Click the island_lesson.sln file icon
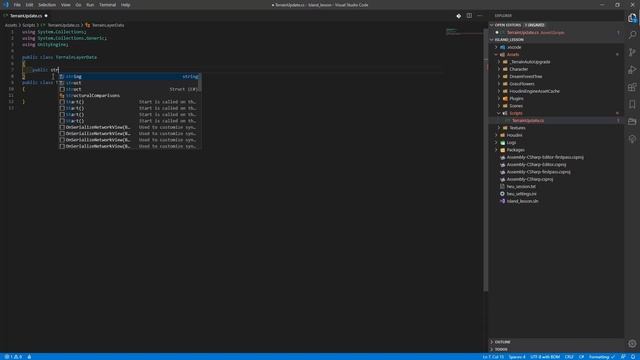This screenshot has width=640, height=360. pyautogui.click(x=502, y=201)
